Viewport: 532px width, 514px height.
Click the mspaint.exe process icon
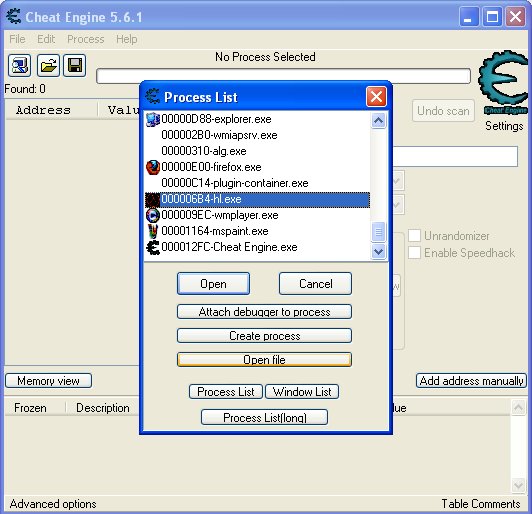point(153,231)
